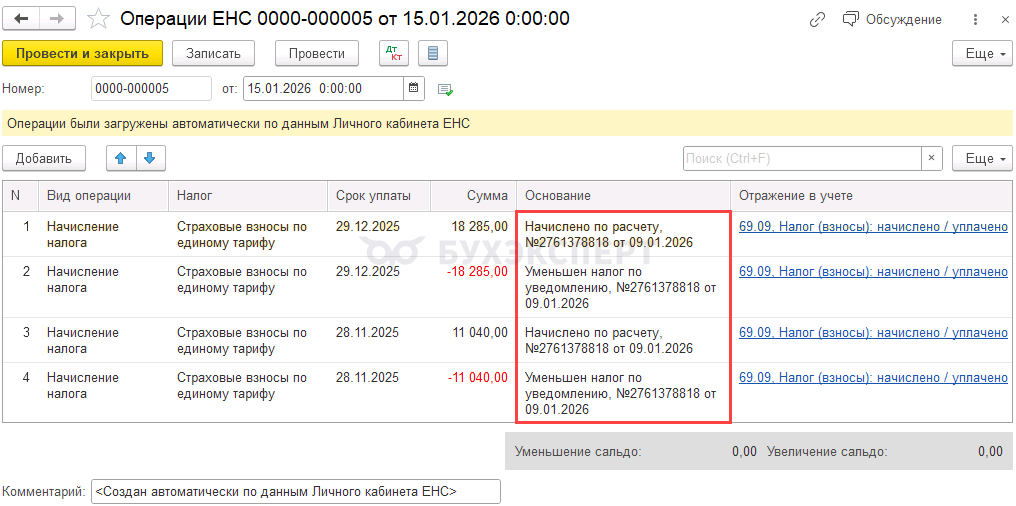1016x506 pixels.
Task: Sort by Отражение в учете column header
Action: click(x=872, y=196)
